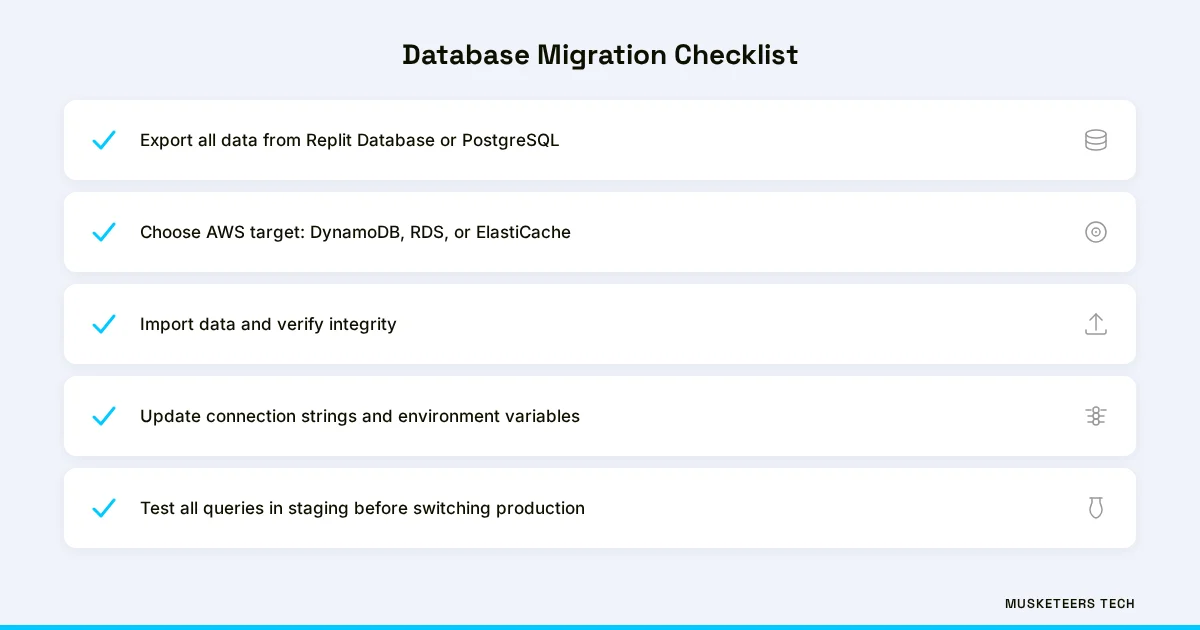Click the Database Migration Checklist title
Screen dimensions: 1200x630
pos(600,55)
